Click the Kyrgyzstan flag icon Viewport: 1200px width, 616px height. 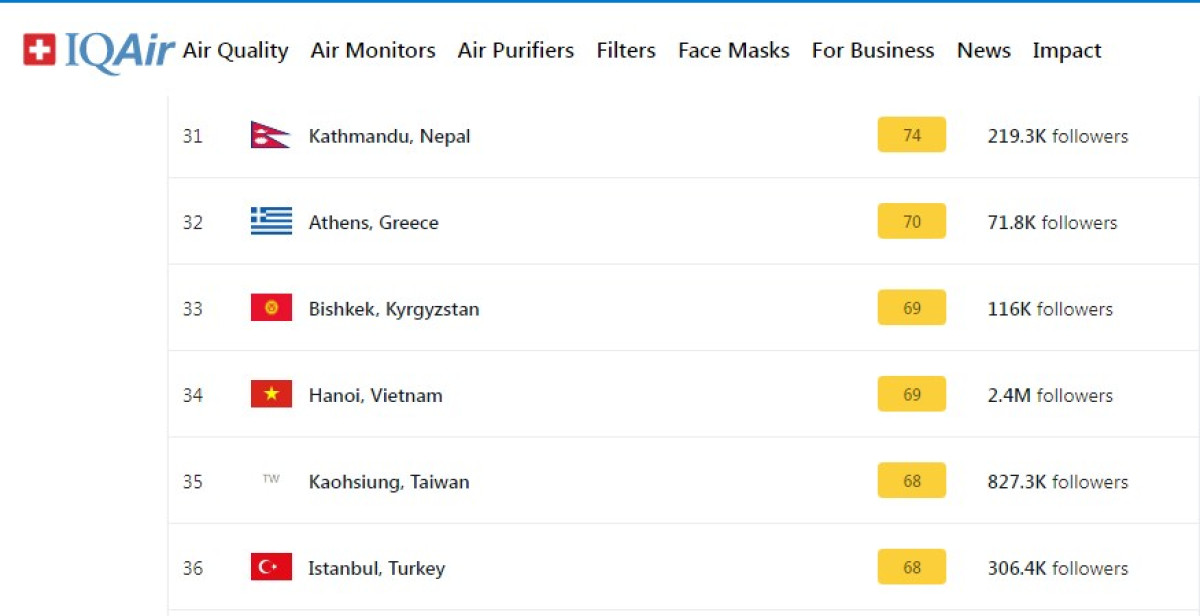click(271, 308)
